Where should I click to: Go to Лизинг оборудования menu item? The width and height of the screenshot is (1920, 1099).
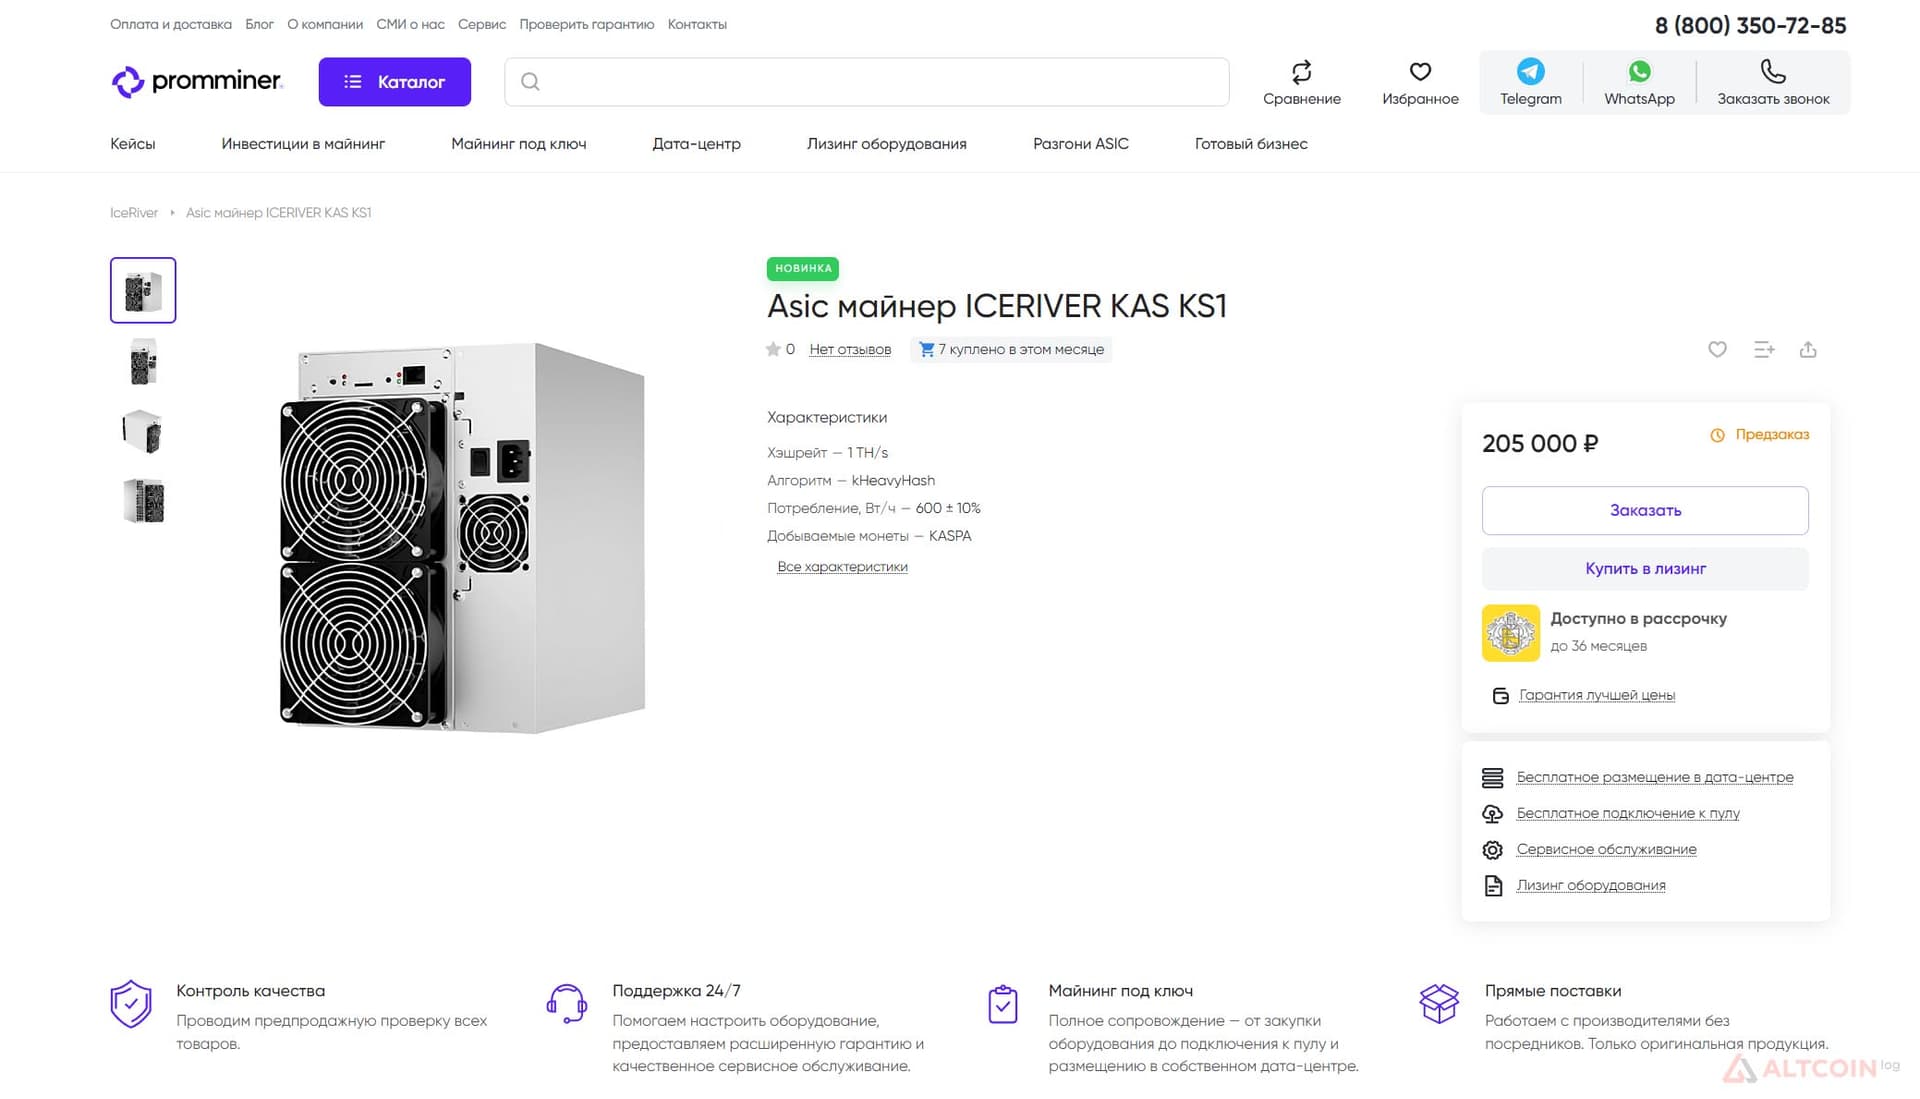(x=887, y=144)
